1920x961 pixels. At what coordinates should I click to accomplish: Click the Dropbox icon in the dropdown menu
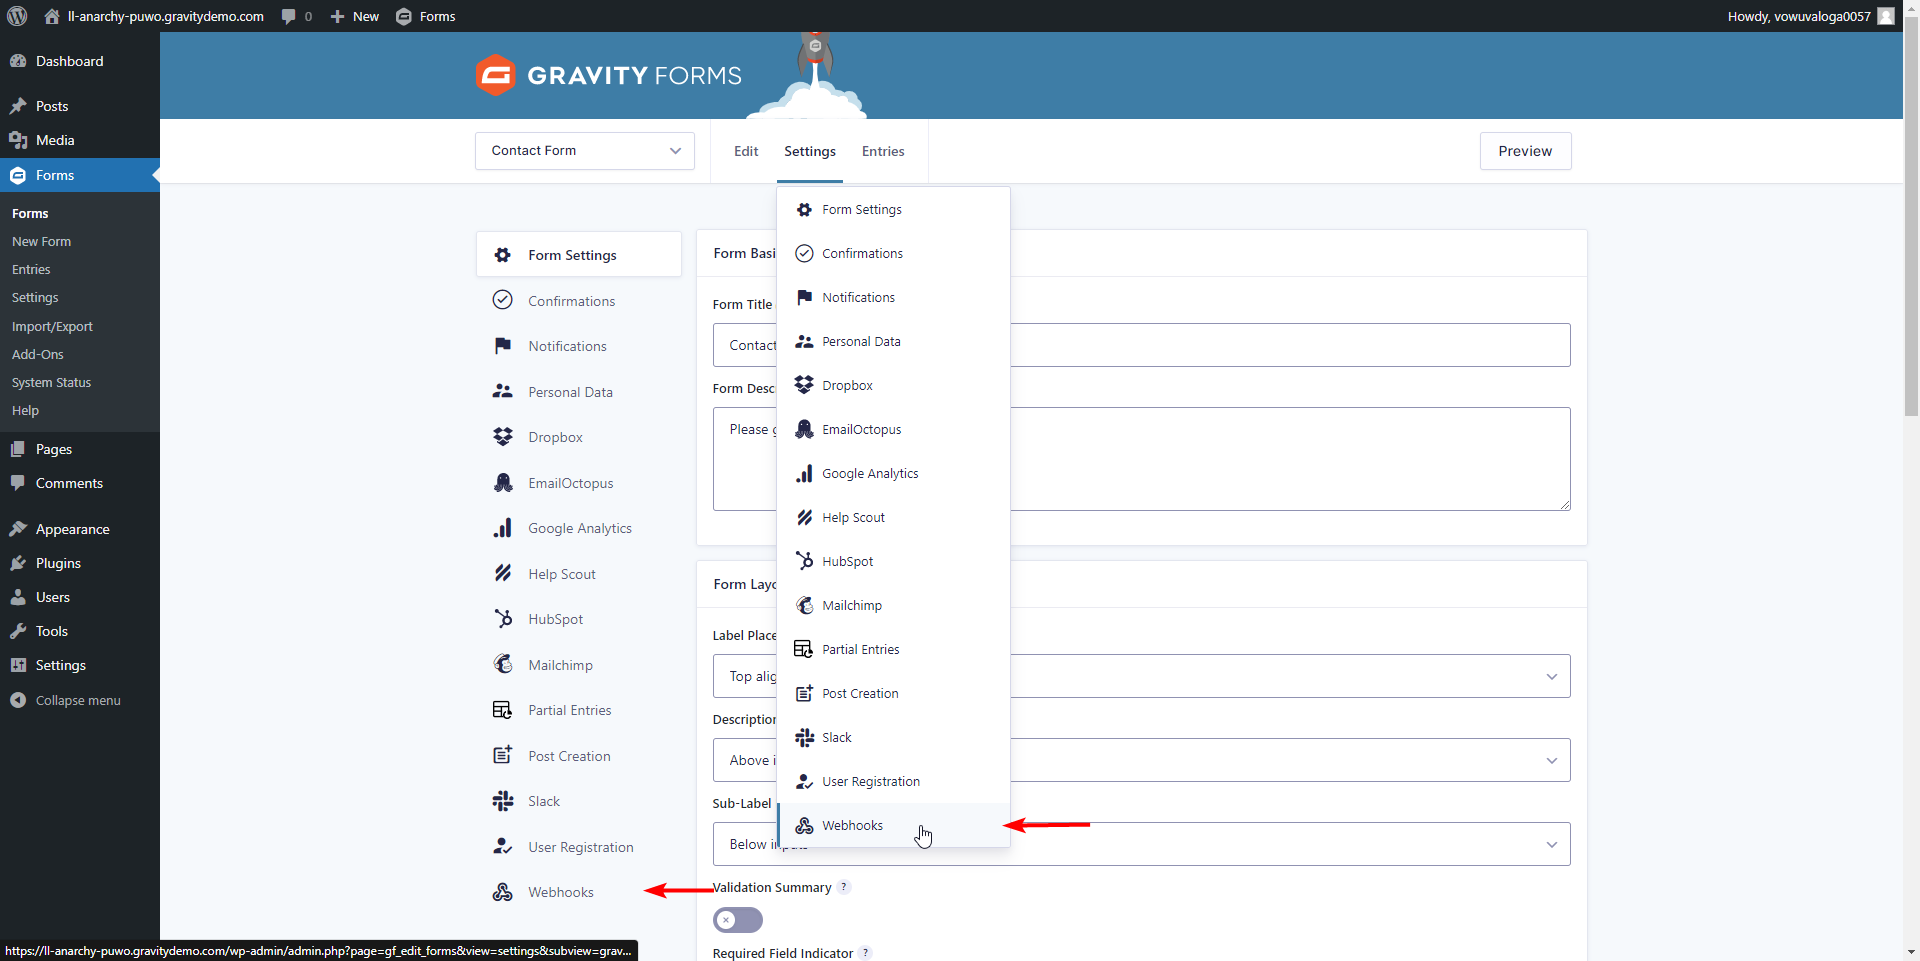[x=804, y=386]
